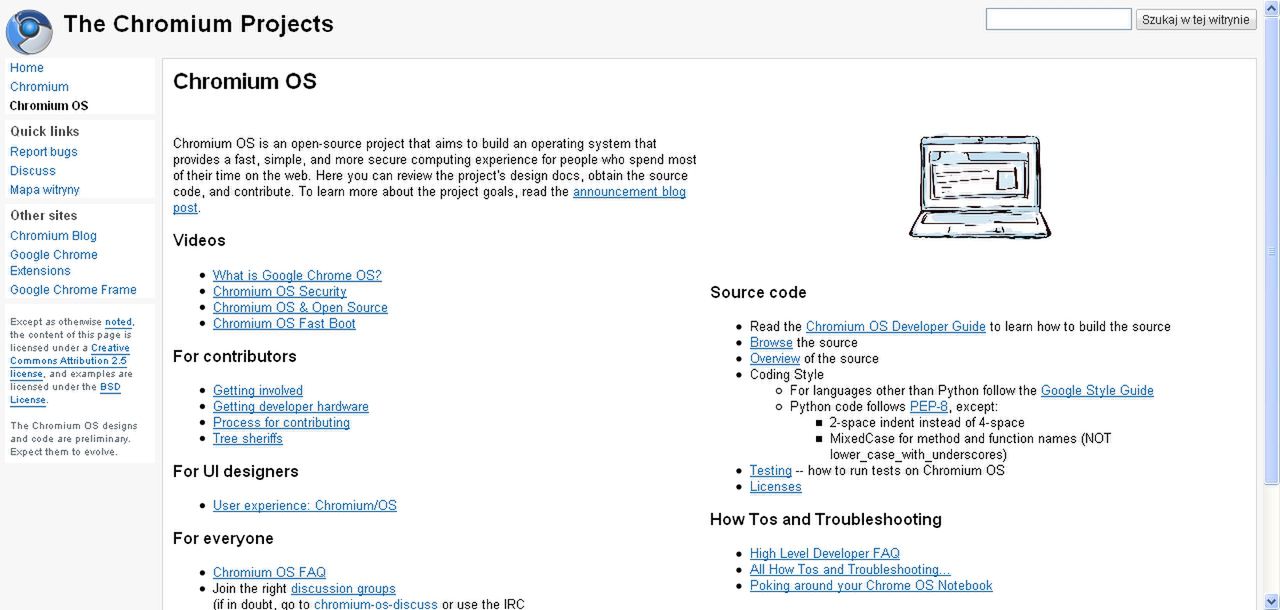Click 'How Tos and Troubleshooting' heading
The height and width of the screenshot is (610, 1280).
[826, 520]
